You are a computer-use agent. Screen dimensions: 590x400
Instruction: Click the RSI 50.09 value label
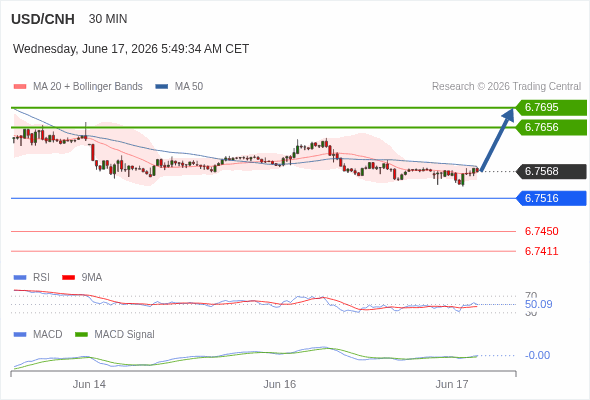(538, 304)
